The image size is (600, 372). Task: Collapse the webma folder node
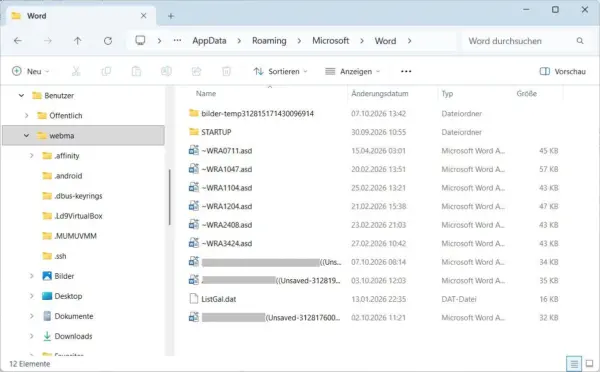coord(26,135)
